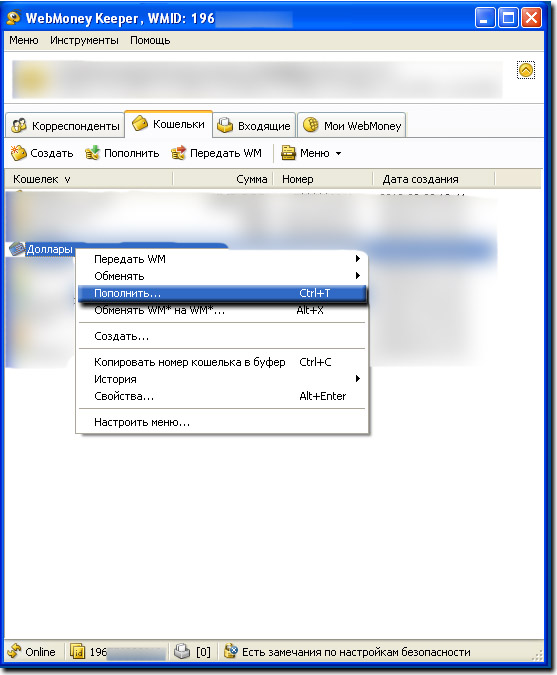Image resolution: width=557 pixels, height=675 pixels.
Task: Choose Пополнить... in the context menu
Action: tap(222, 293)
